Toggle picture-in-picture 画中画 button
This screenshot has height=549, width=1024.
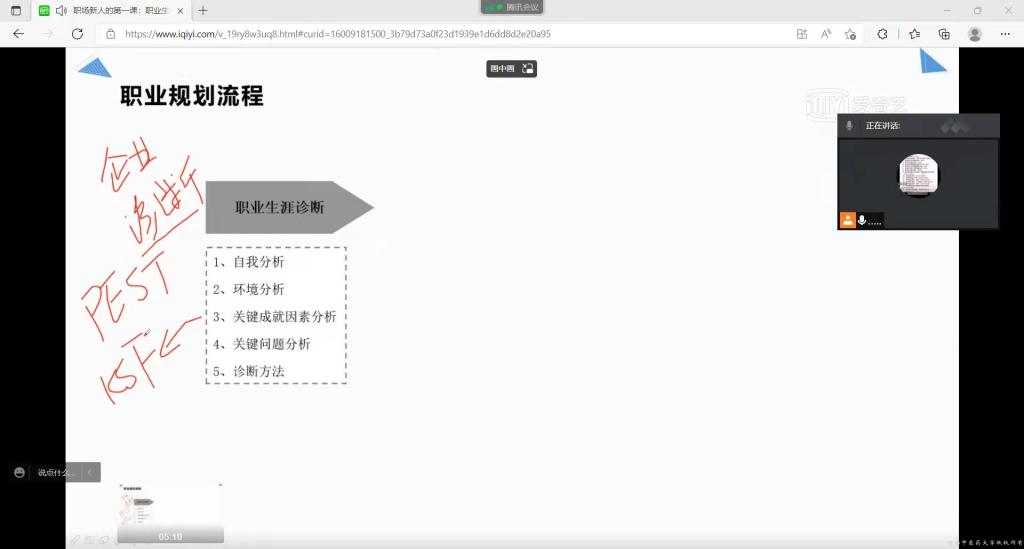click(x=511, y=68)
